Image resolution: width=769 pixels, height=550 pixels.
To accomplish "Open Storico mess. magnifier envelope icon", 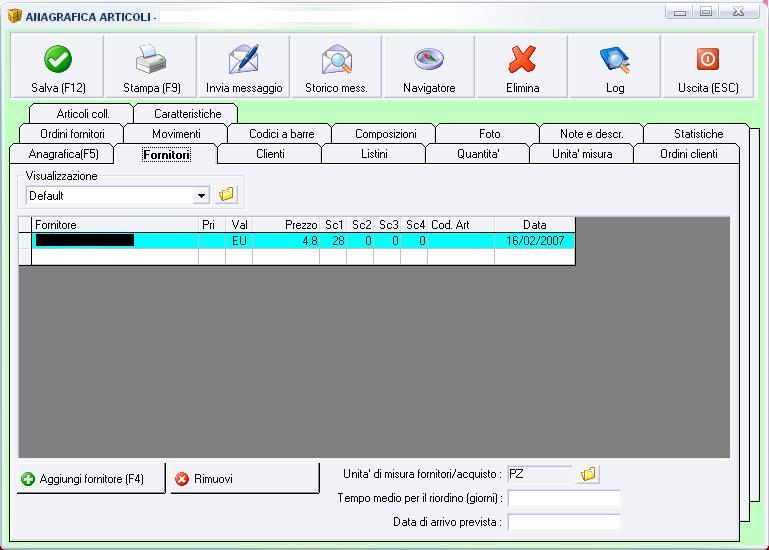I will pyautogui.click(x=336, y=59).
